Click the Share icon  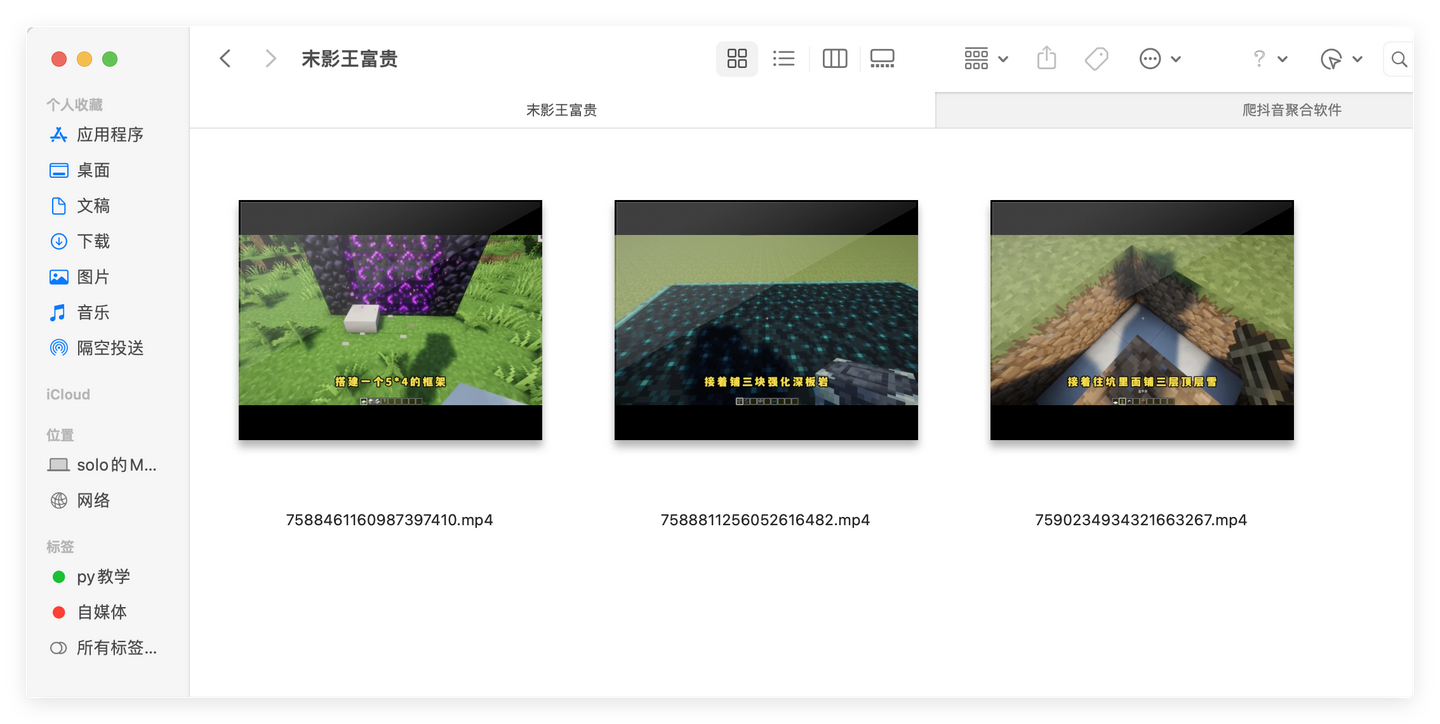[1046, 59]
